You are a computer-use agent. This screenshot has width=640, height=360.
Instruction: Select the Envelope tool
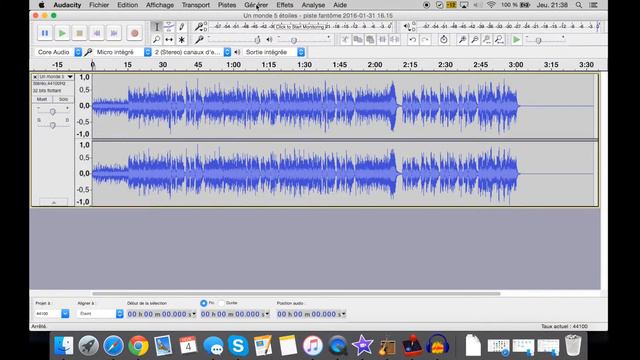pos(169,27)
